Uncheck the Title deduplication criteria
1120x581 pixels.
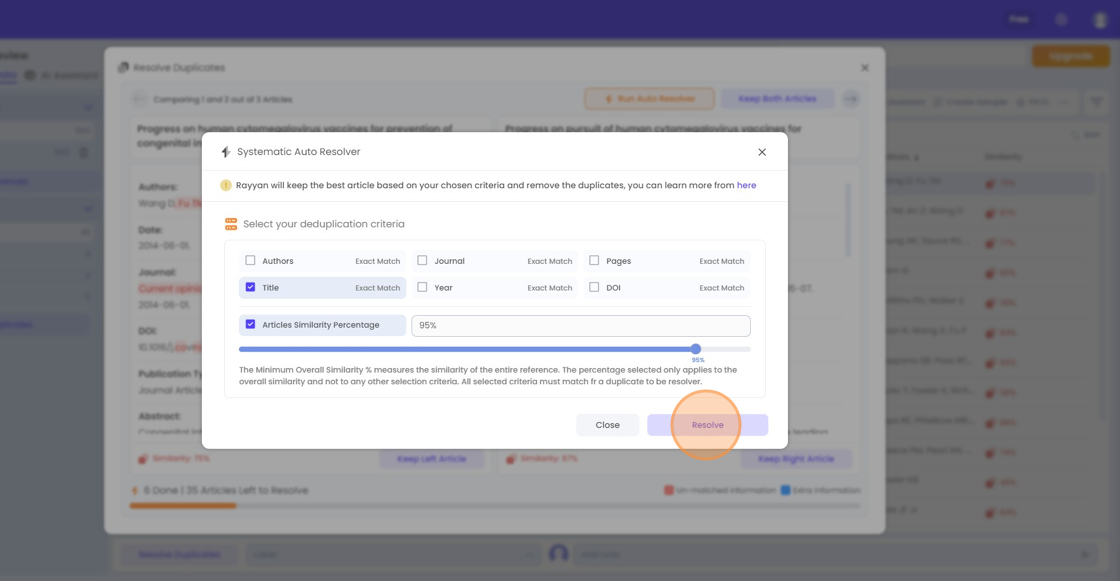(250, 287)
